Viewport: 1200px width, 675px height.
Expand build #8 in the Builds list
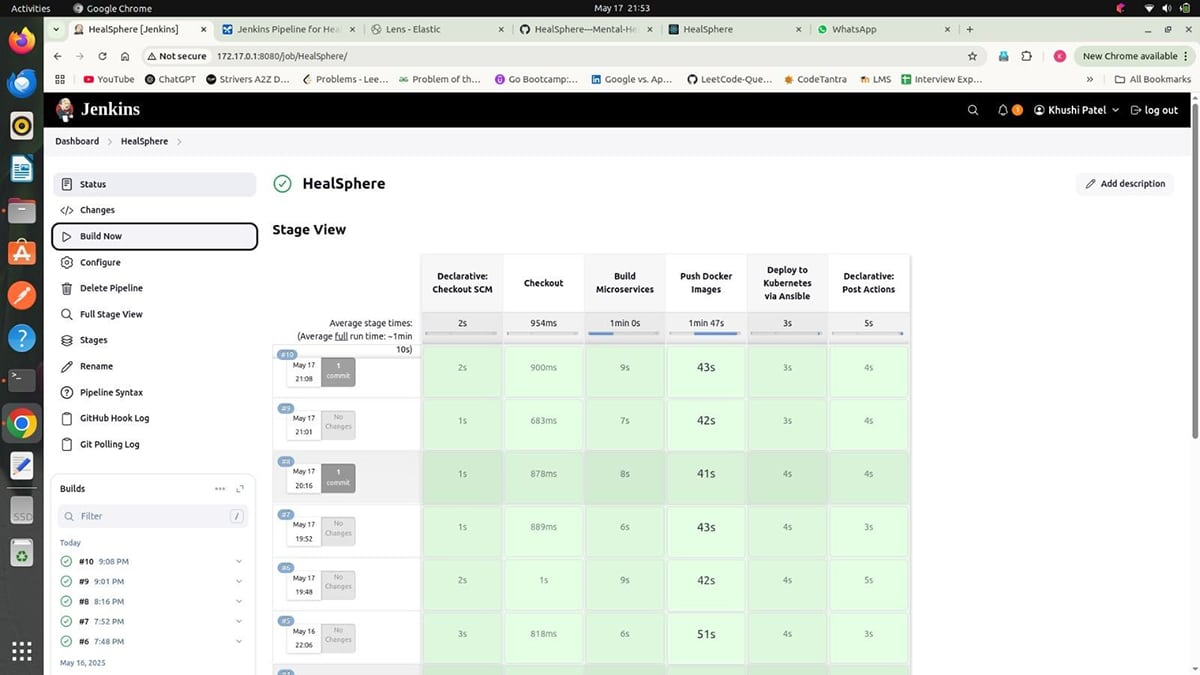(x=238, y=601)
